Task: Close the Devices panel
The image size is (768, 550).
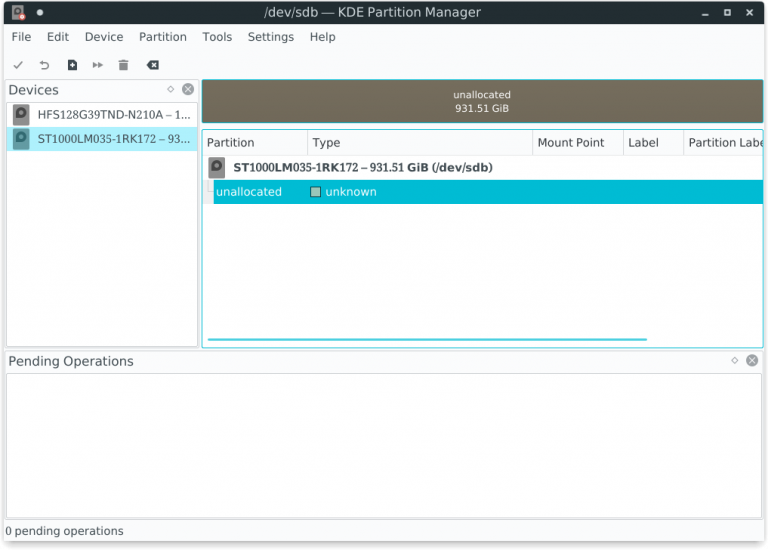Action: coord(188,89)
